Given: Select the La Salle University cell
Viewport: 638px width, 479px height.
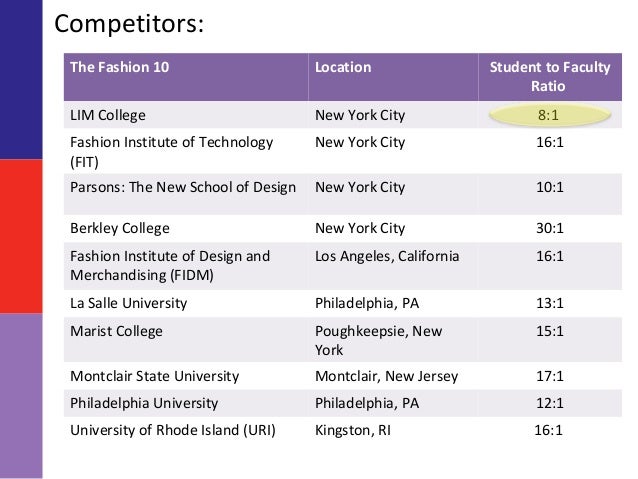Looking at the screenshot, I should [186, 304].
